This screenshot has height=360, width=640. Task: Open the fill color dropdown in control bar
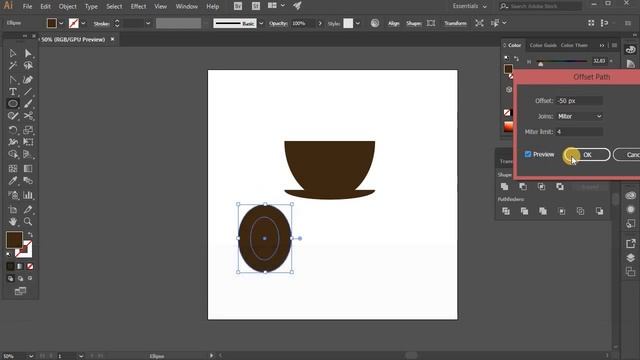tap(61, 23)
